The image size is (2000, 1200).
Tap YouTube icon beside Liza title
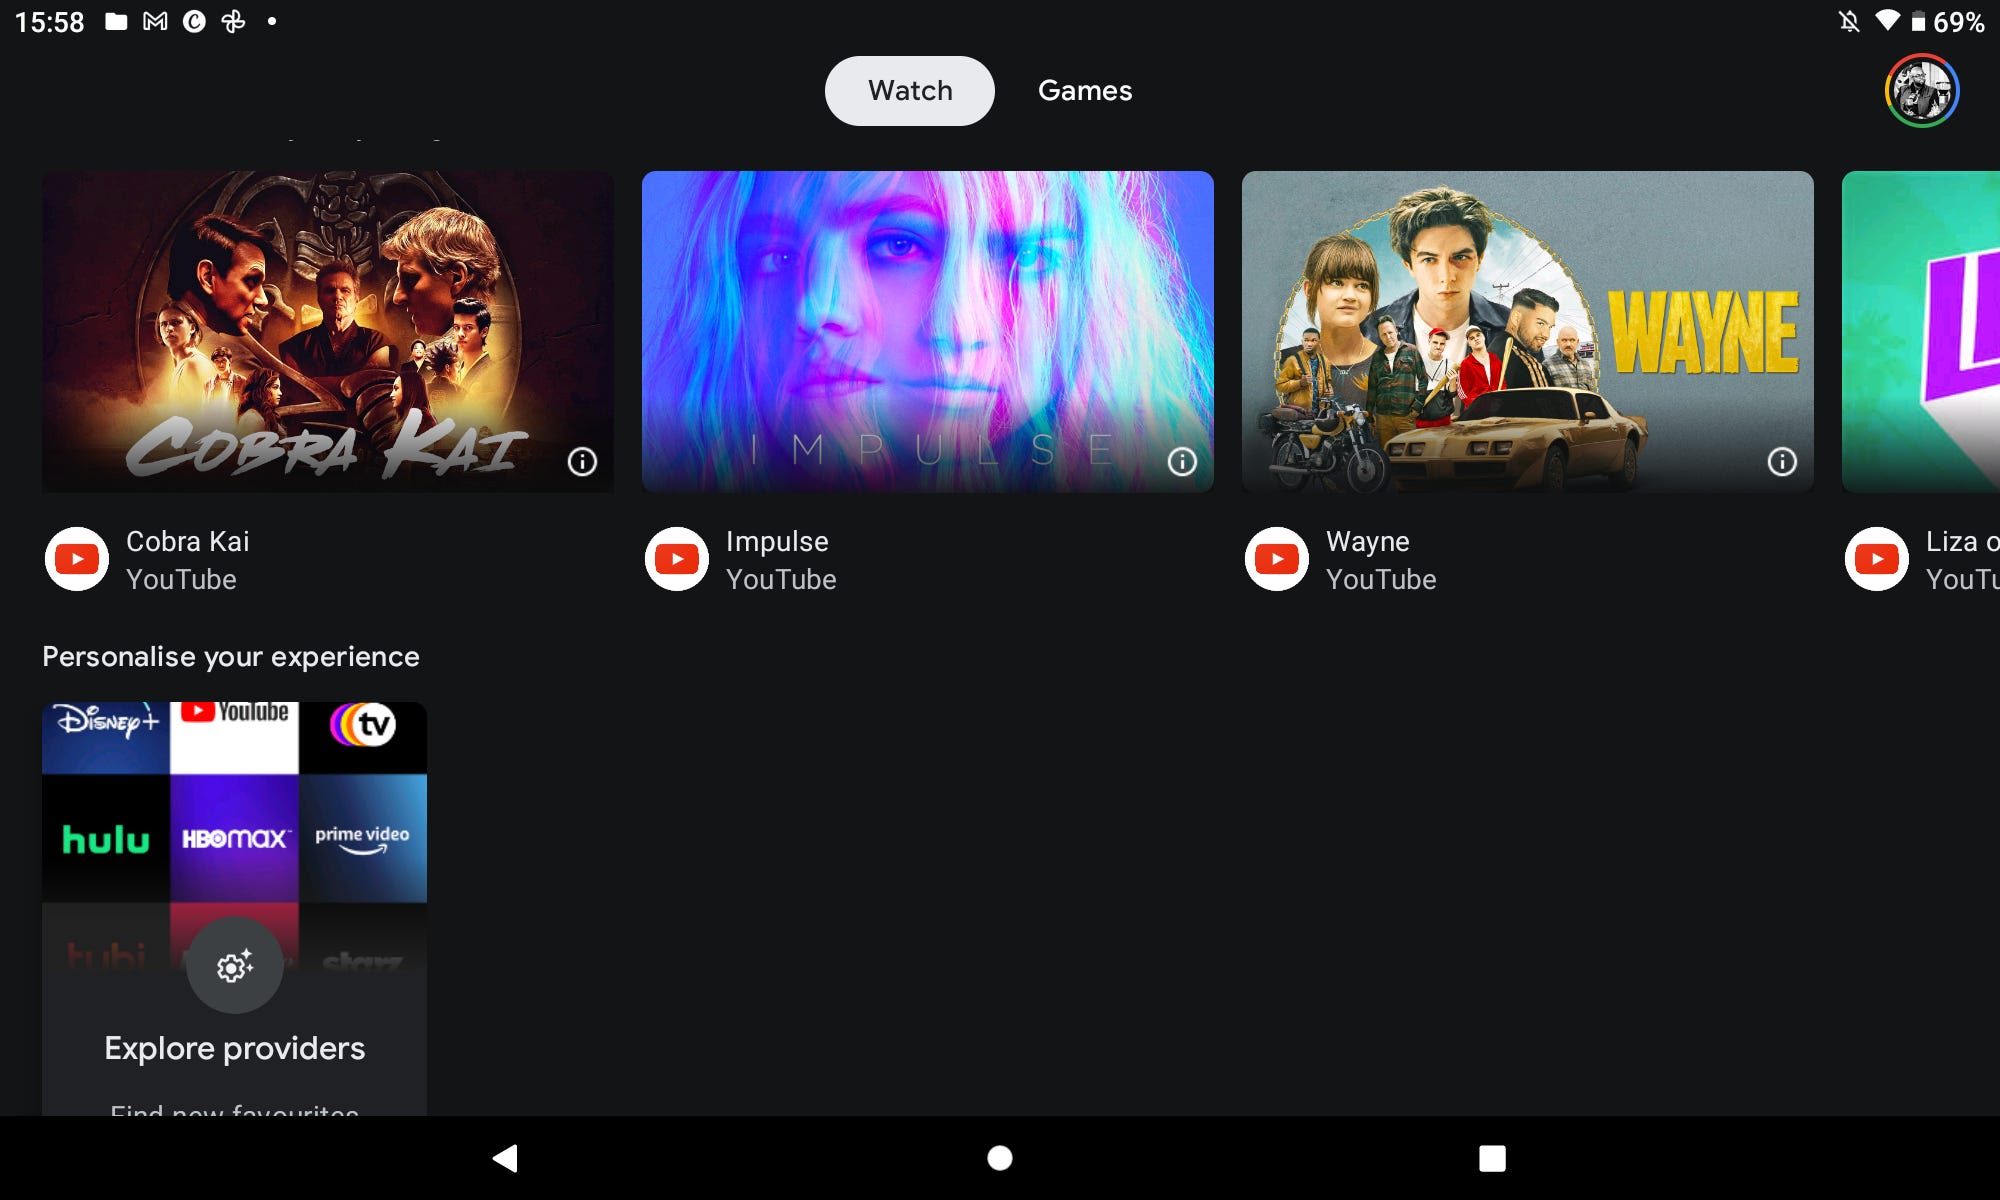point(1877,559)
